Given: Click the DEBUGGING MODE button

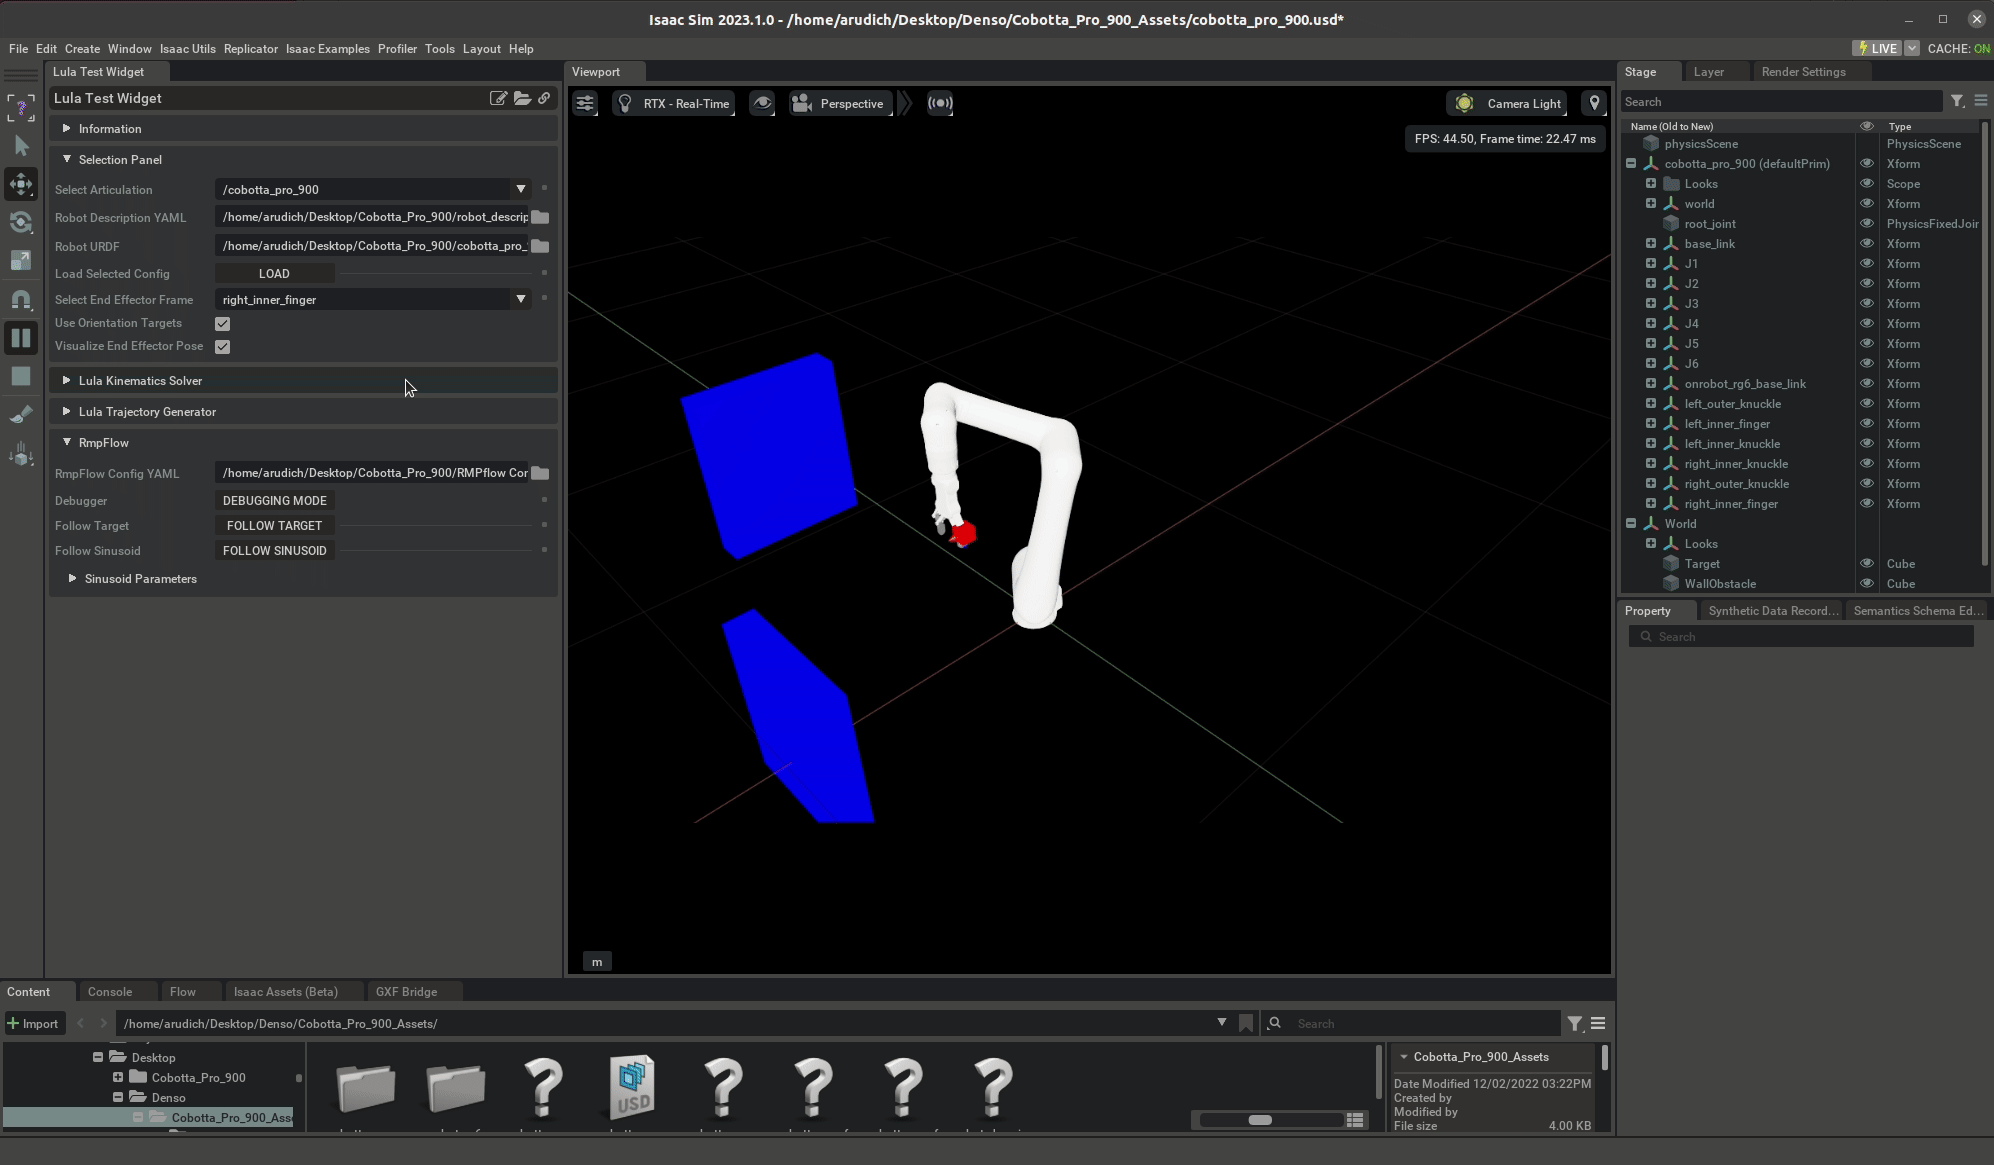Looking at the screenshot, I should (x=274, y=501).
